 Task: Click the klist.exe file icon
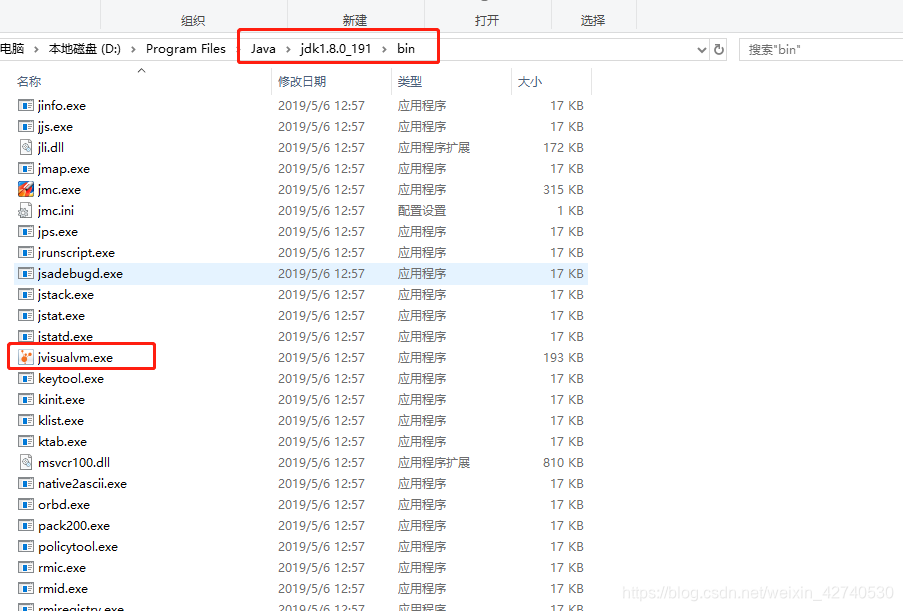click(25, 420)
